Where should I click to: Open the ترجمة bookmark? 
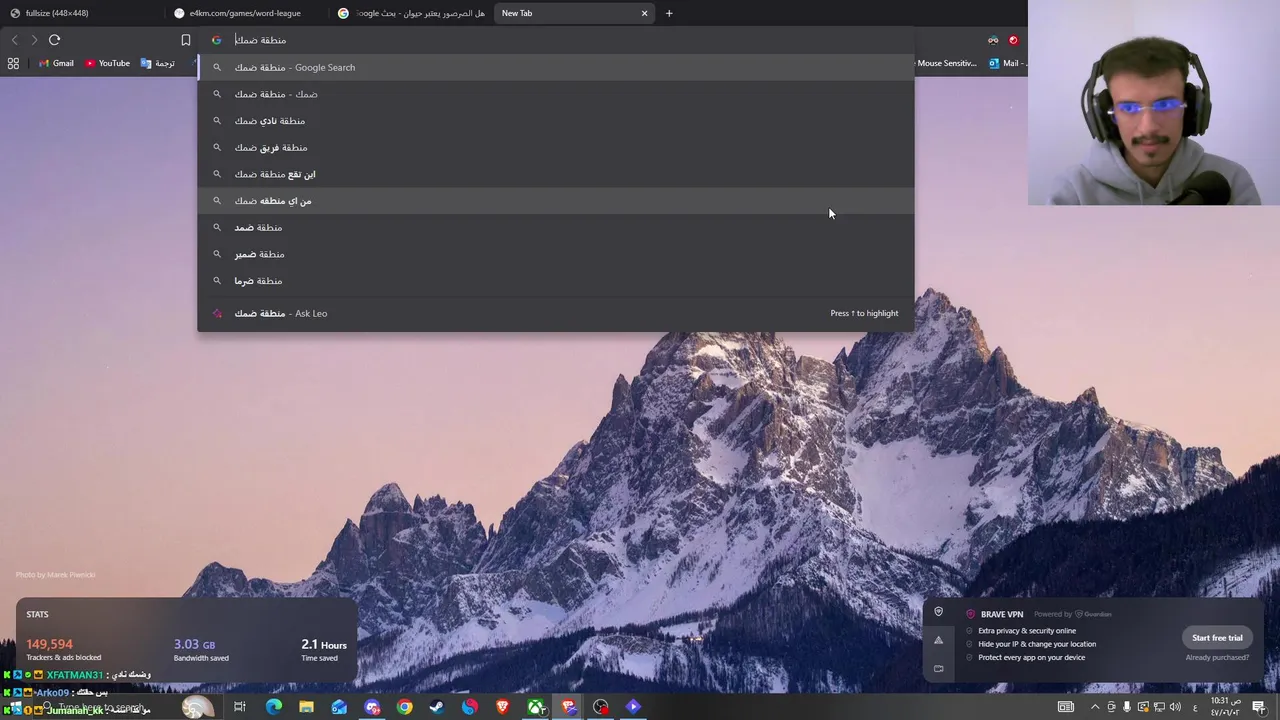coord(158,63)
